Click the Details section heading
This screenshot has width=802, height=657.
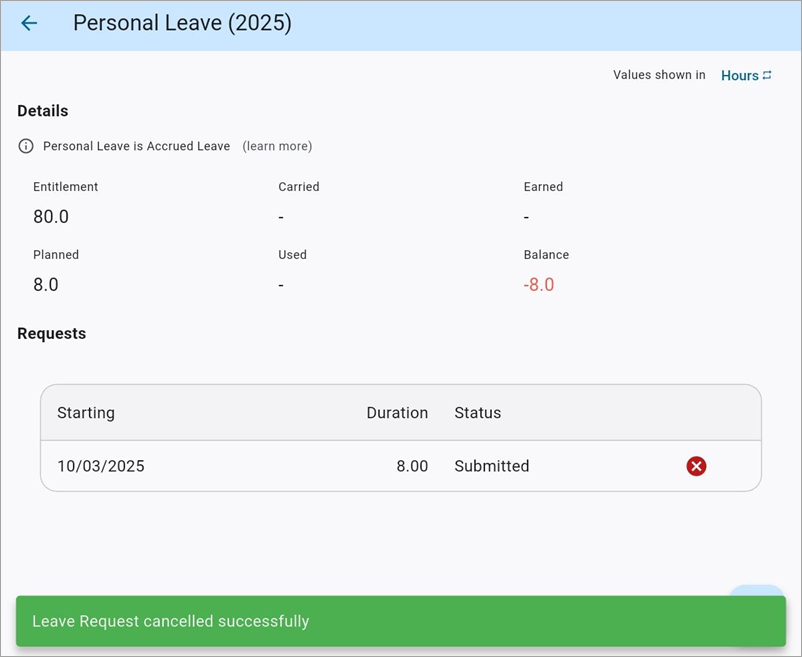point(43,111)
